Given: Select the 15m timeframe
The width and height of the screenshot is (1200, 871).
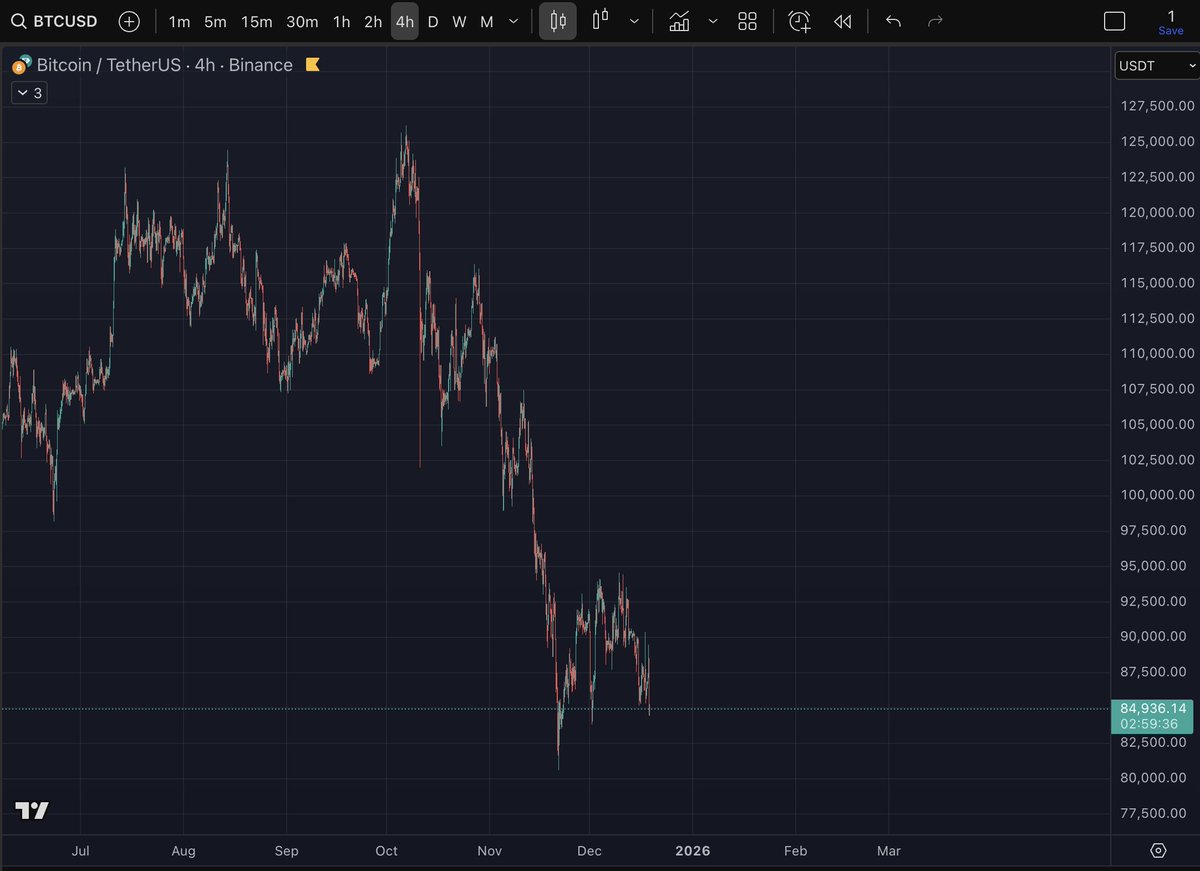Looking at the screenshot, I should [256, 21].
